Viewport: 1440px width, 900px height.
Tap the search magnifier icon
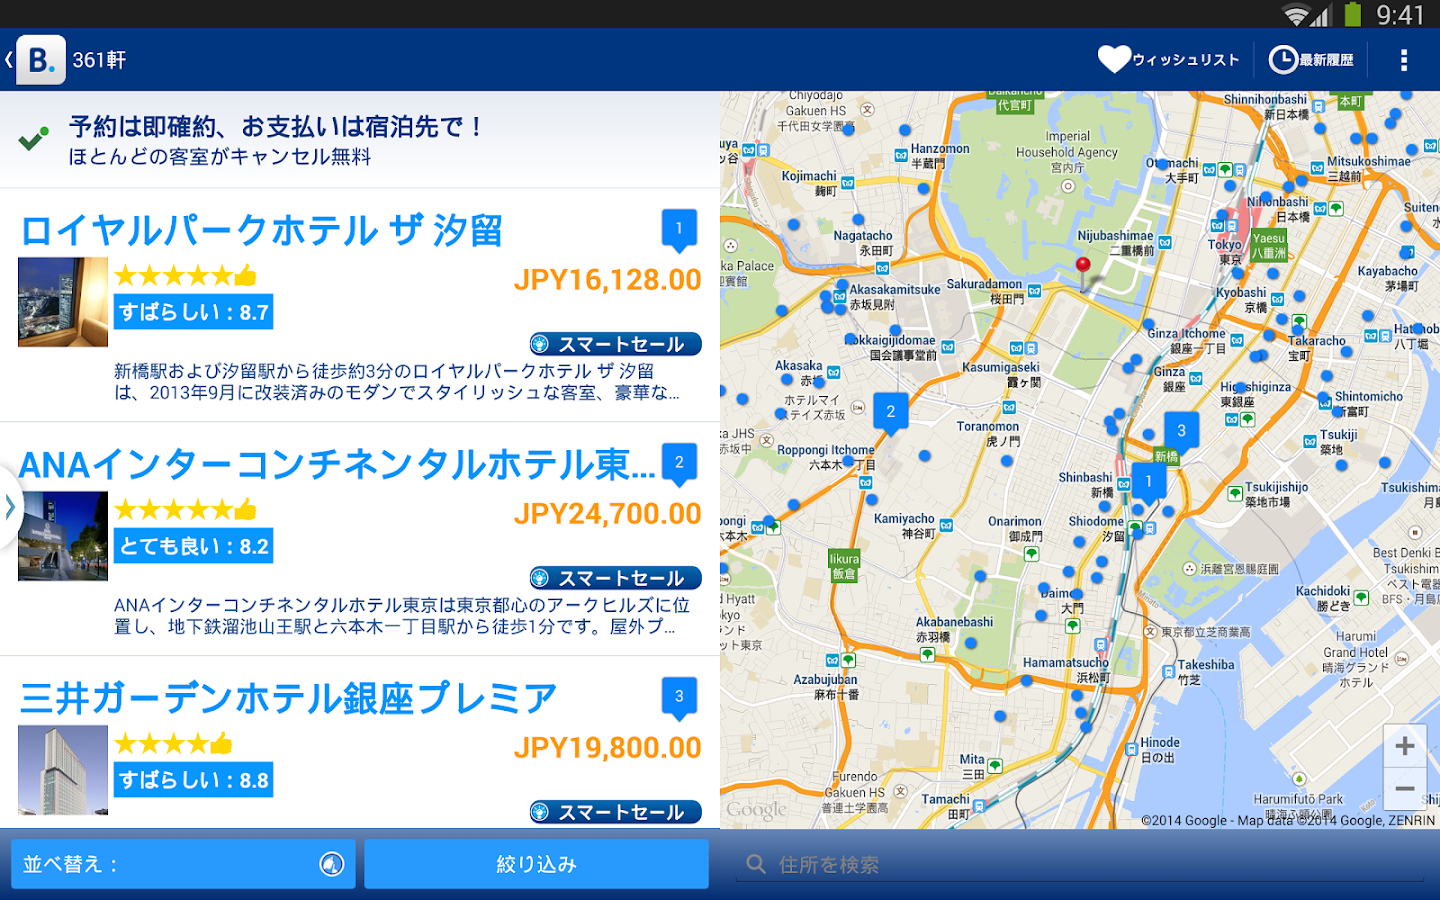pyautogui.click(x=756, y=864)
